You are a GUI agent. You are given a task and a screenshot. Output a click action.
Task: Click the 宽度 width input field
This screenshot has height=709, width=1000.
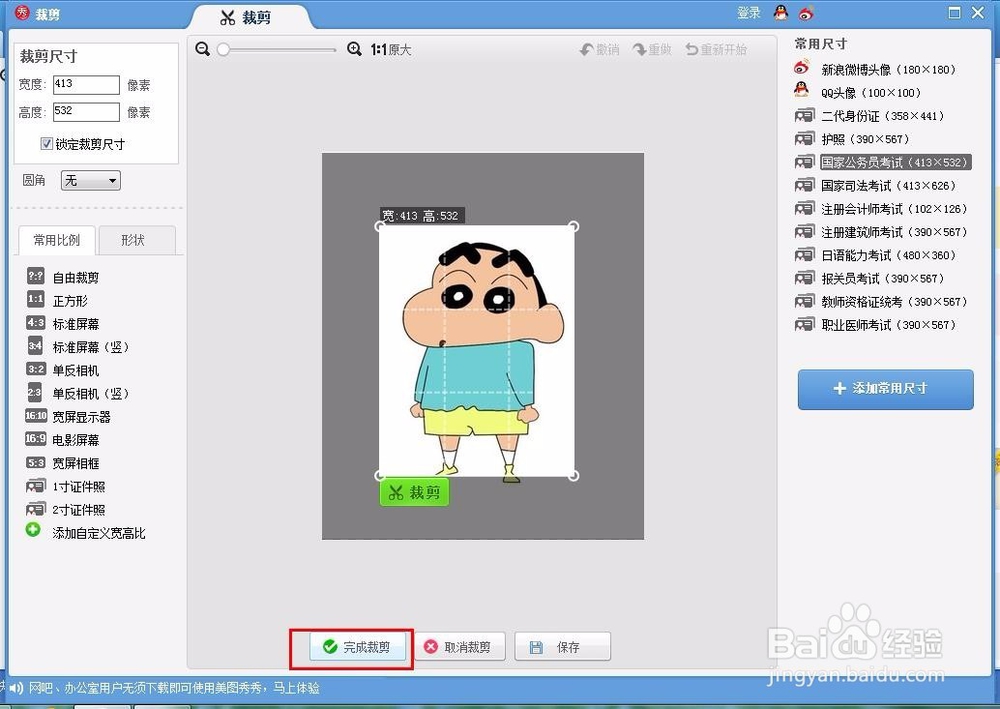click(86, 85)
